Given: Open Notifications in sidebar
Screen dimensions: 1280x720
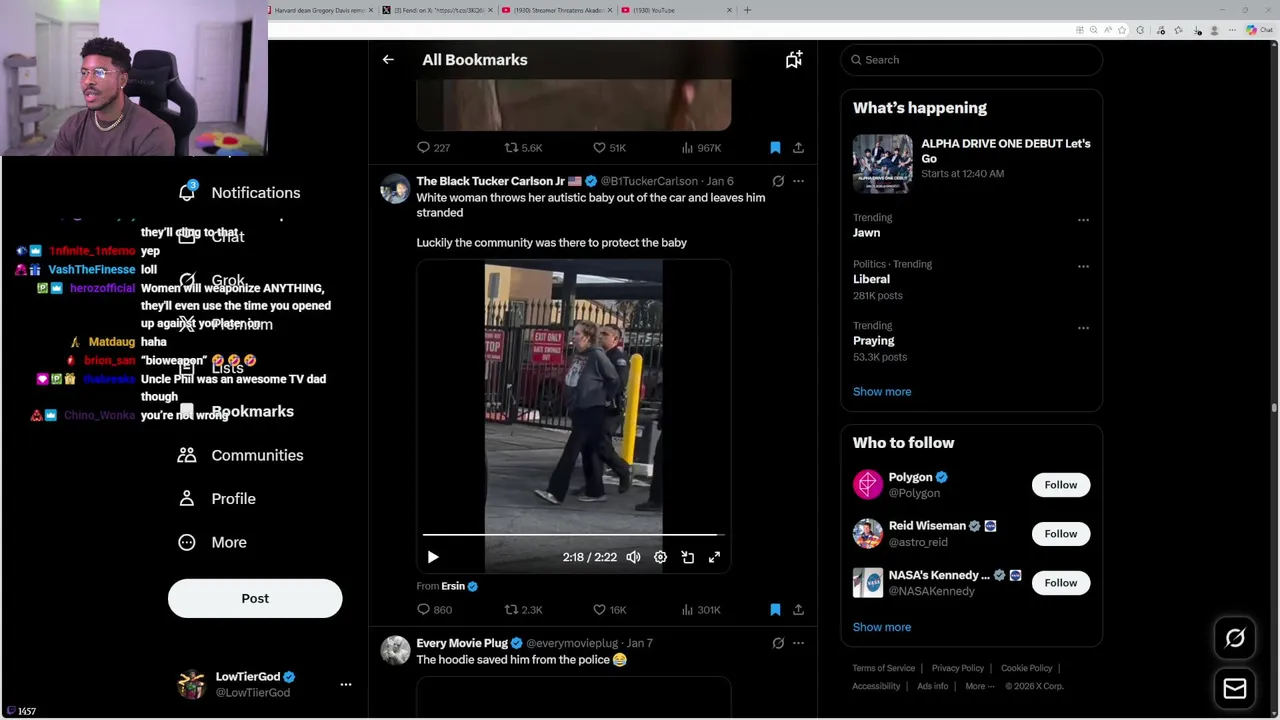Looking at the screenshot, I should pyautogui.click(x=239, y=192).
